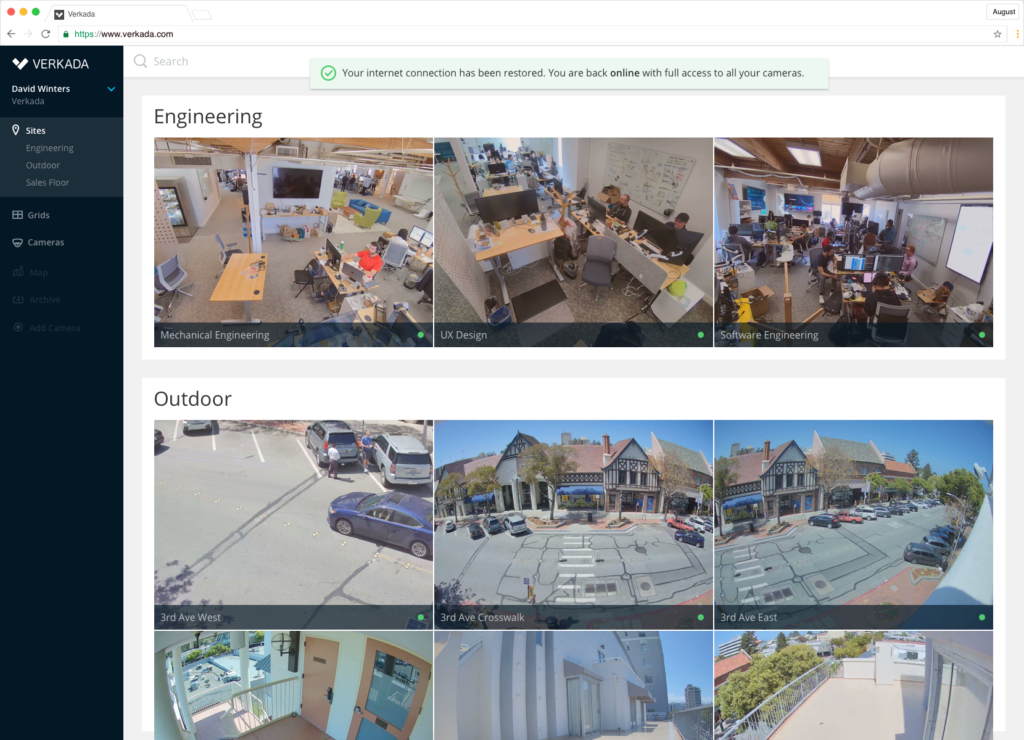
Task: Open 3rd Ave Crosswalk camera feed
Action: [573, 524]
